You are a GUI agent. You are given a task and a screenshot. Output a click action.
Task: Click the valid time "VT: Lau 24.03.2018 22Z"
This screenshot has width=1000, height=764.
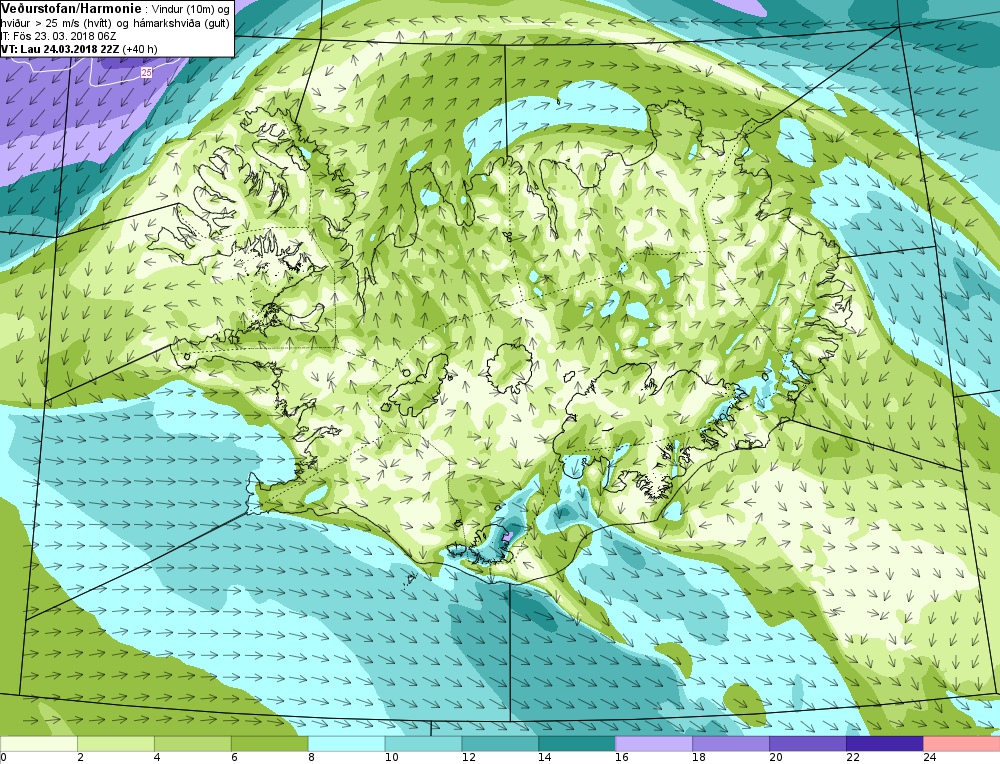tap(60, 48)
